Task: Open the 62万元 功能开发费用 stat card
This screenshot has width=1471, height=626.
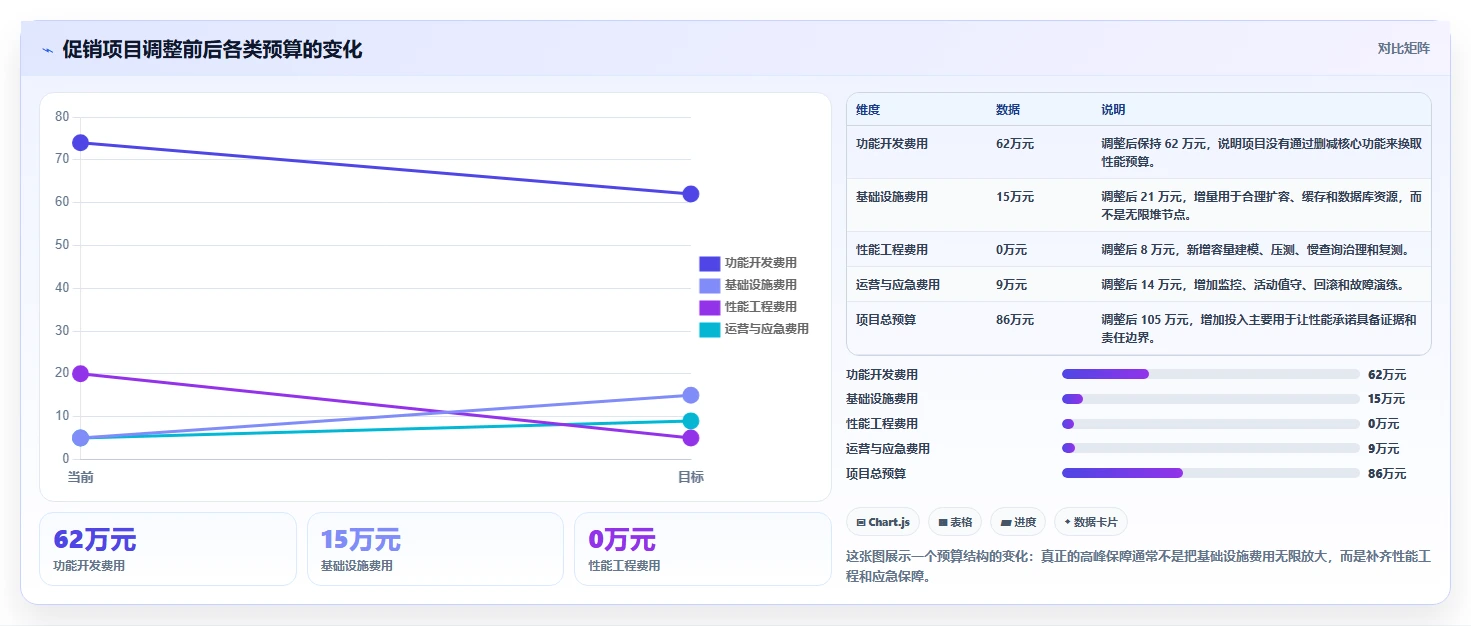Action: coord(168,549)
